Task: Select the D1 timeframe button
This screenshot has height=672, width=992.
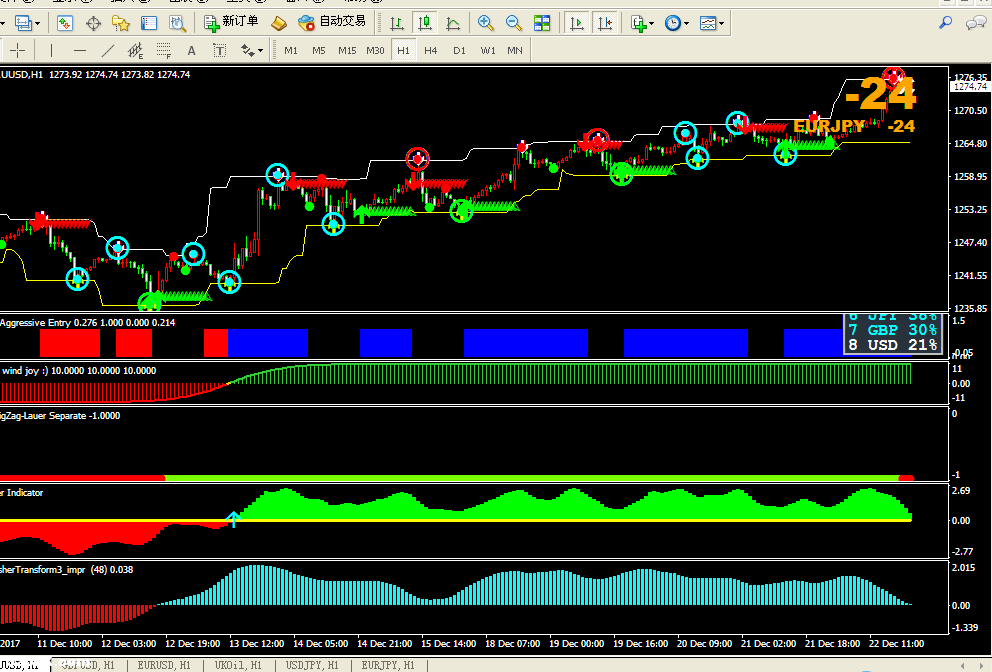Action: point(459,51)
